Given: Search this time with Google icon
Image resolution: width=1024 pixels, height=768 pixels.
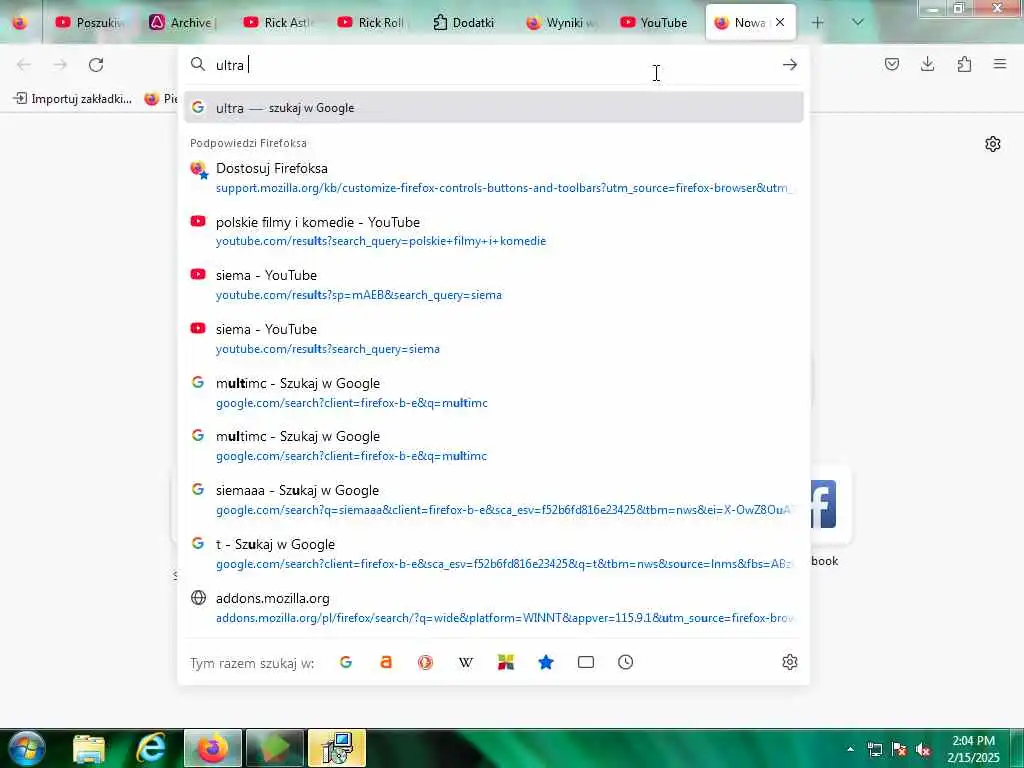Looking at the screenshot, I should point(346,662).
